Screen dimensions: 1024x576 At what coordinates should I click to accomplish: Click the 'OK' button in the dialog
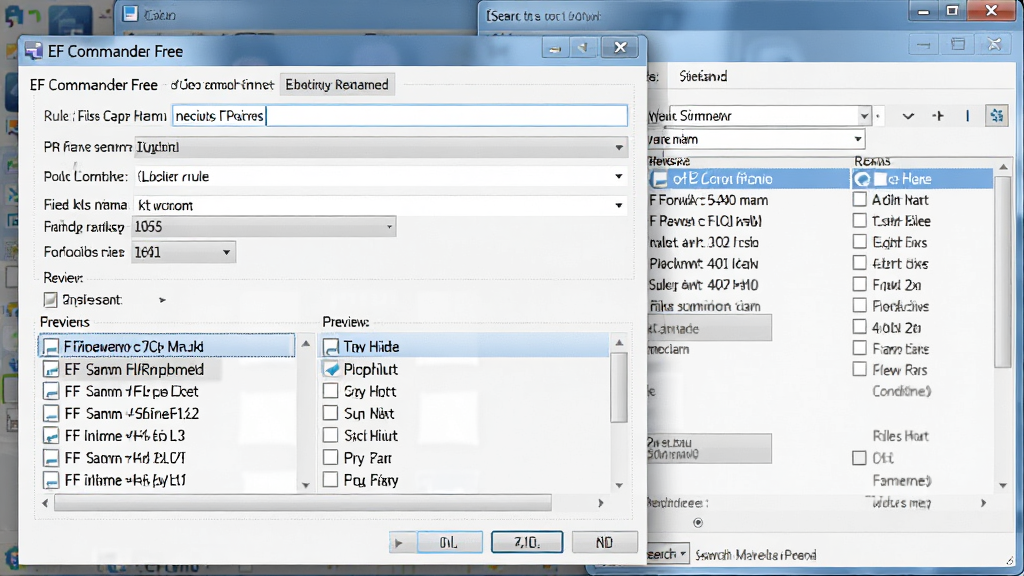tap(450, 542)
